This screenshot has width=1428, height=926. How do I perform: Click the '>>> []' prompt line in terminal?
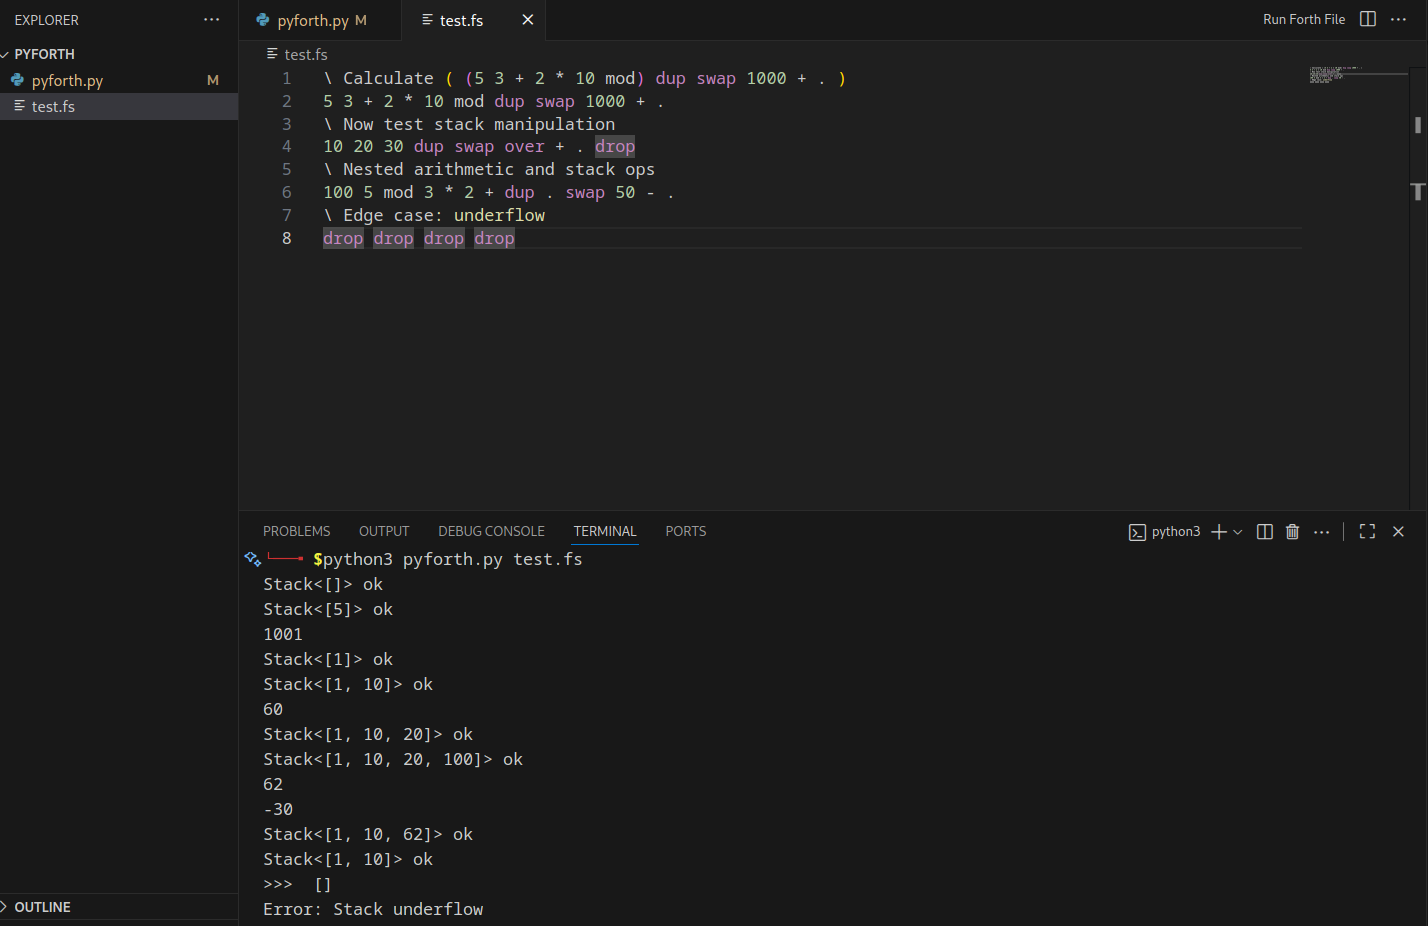(297, 884)
